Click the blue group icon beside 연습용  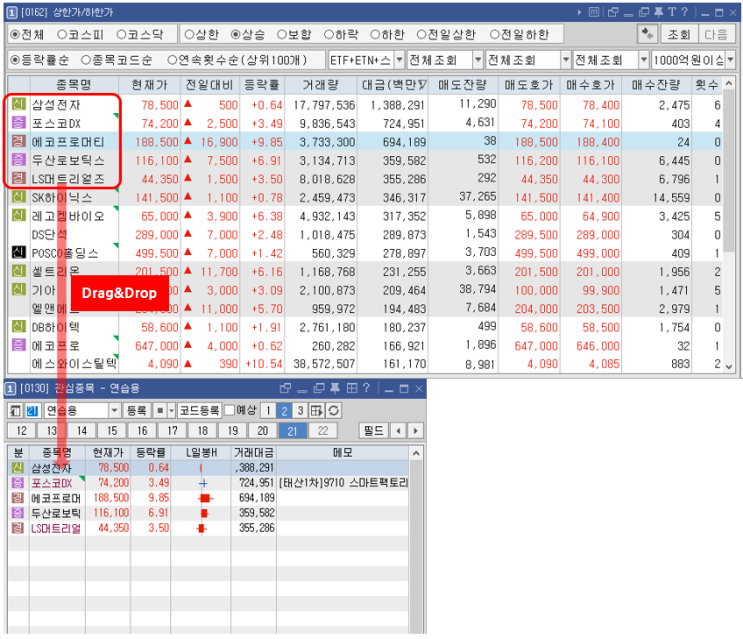click(x=32, y=410)
